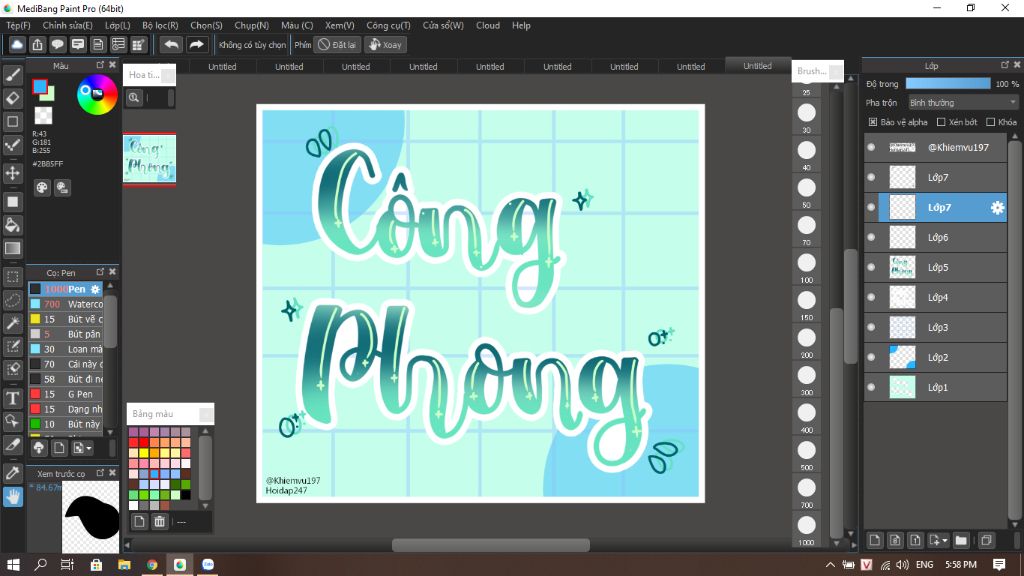Open the Pha trộn blend mode dropdown
The height and width of the screenshot is (576, 1024).
click(x=963, y=103)
